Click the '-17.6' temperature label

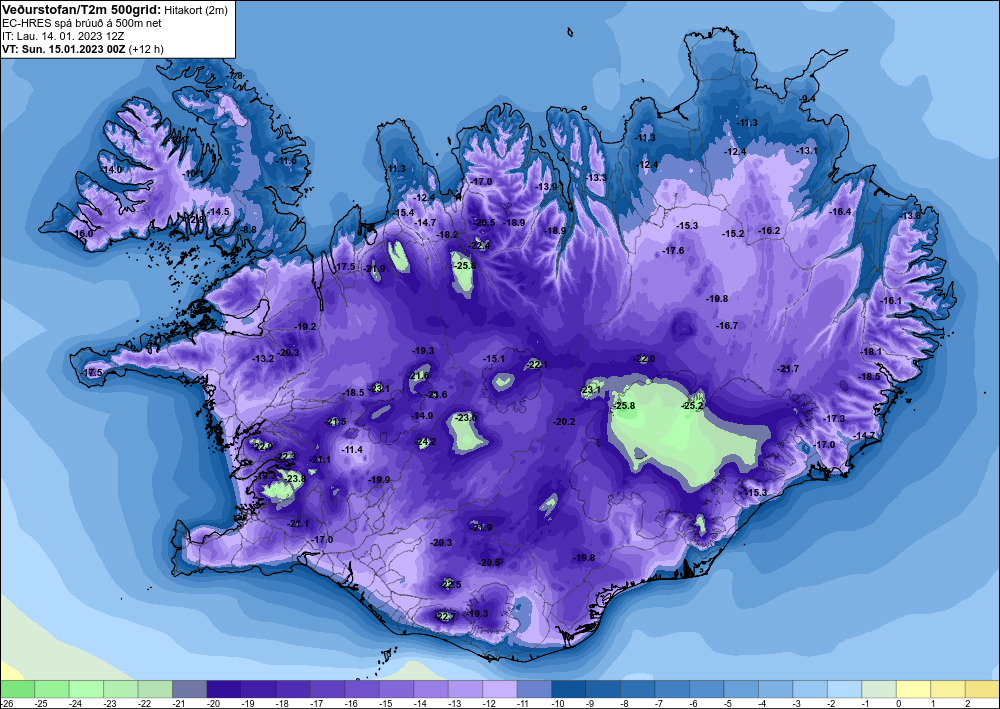pyautogui.click(x=673, y=251)
